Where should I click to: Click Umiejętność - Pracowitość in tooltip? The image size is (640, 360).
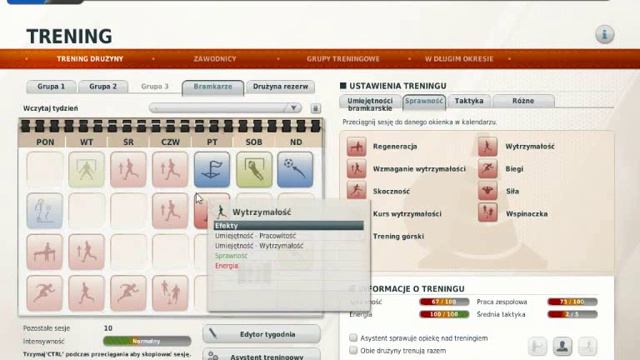(256, 236)
